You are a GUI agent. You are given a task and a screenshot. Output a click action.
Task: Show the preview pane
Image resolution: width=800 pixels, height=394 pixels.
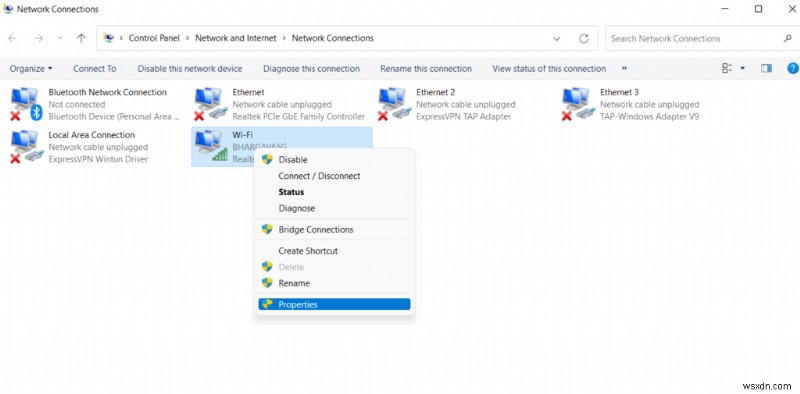(766, 68)
